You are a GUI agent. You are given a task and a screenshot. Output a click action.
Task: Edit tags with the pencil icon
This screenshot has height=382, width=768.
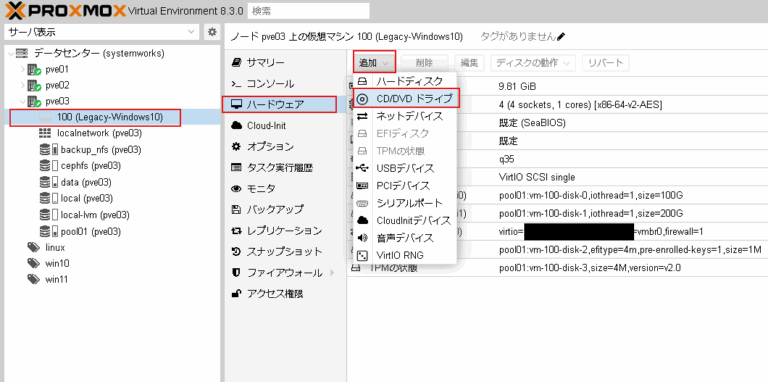click(x=561, y=37)
